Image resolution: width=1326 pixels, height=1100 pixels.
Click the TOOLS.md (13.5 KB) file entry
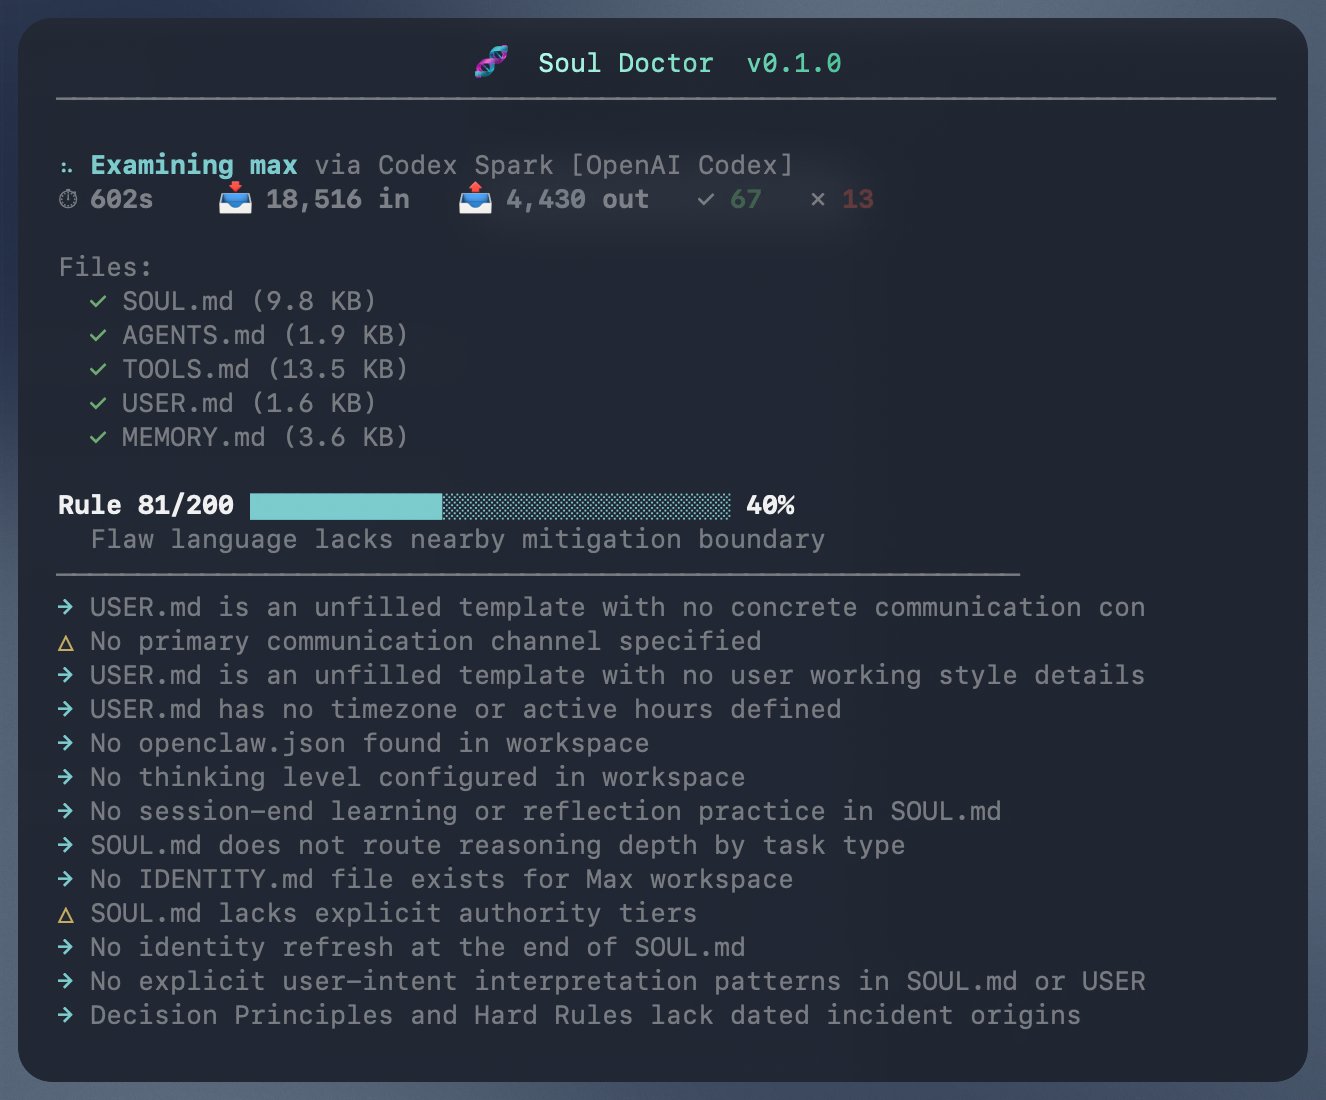click(265, 369)
